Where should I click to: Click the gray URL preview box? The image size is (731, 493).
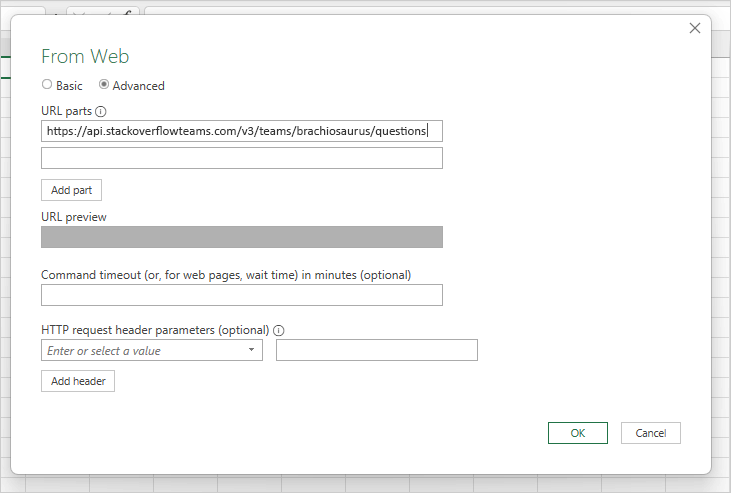coord(241,237)
